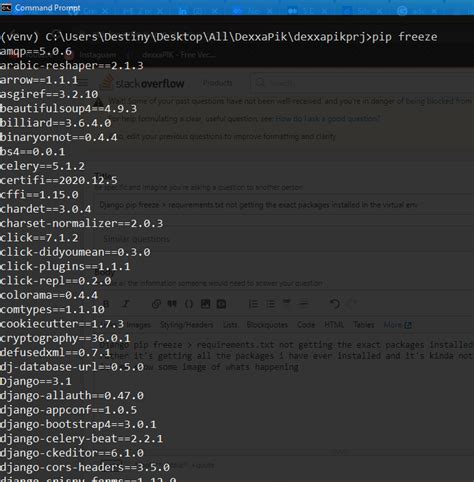Click the 'amqp==5.0.6' output line

pos(36,51)
